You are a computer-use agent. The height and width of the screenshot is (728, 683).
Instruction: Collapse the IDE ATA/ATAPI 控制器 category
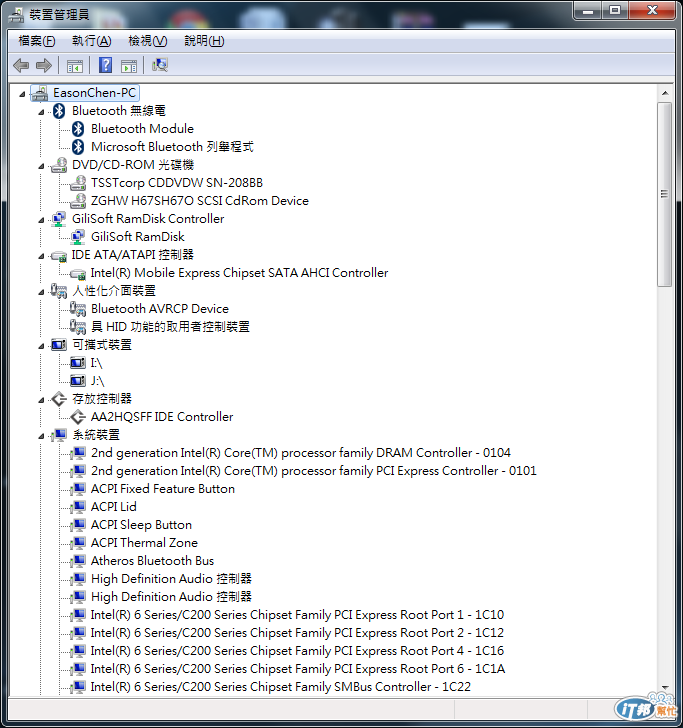(x=41, y=256)
